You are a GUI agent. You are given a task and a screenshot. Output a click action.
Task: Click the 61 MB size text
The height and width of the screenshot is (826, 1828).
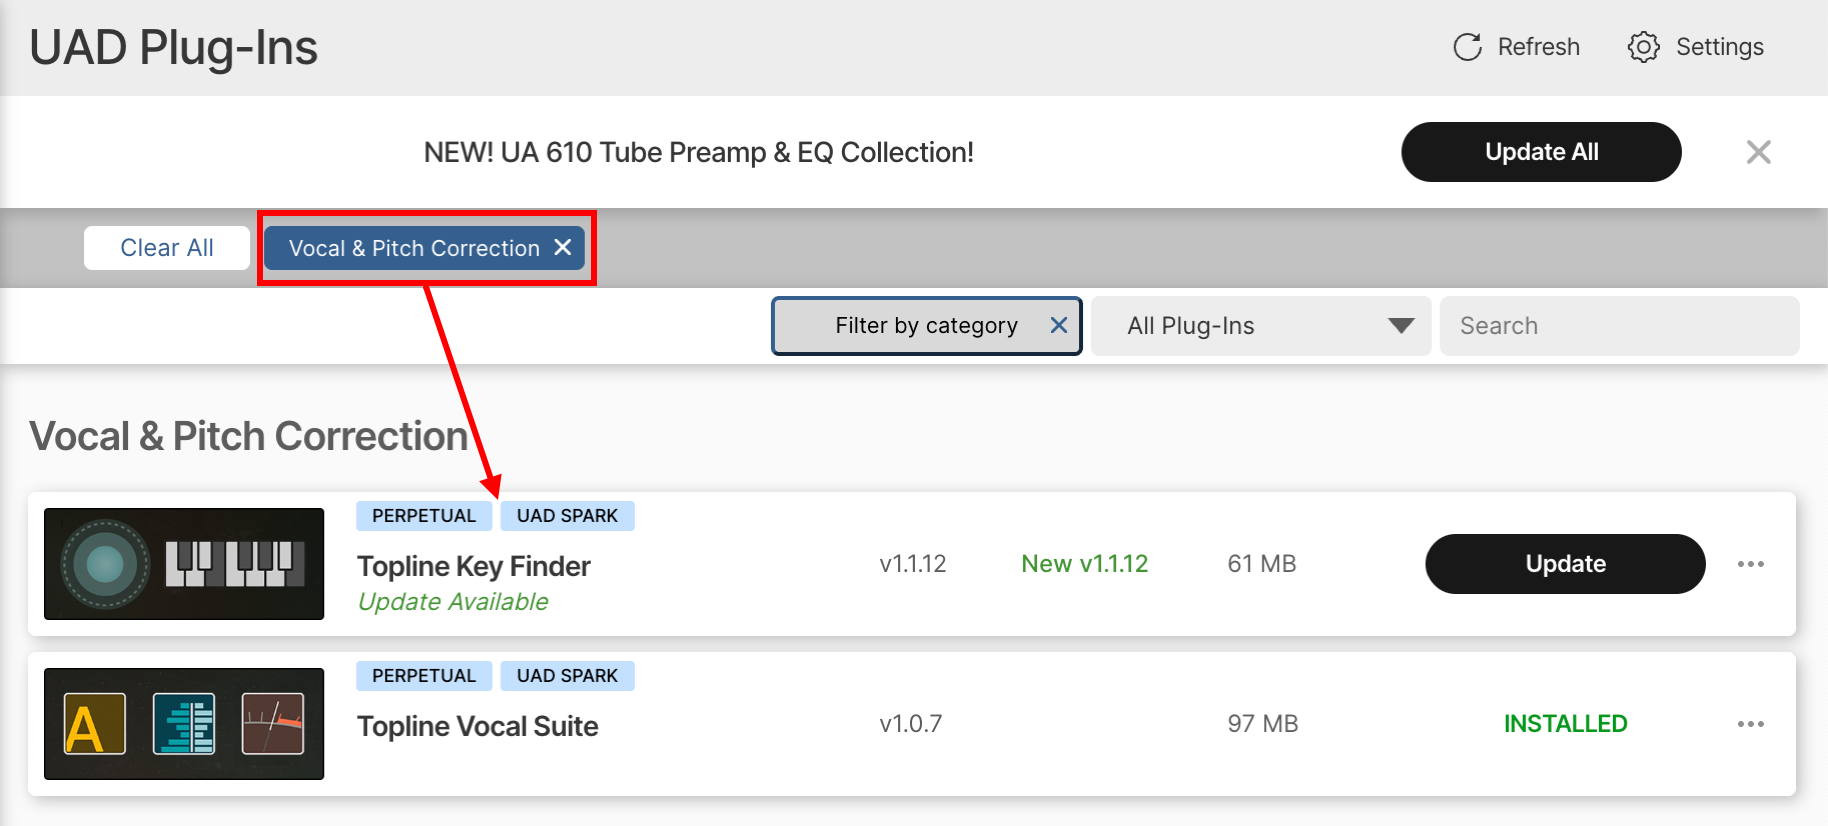click(x=1262, y=564)
